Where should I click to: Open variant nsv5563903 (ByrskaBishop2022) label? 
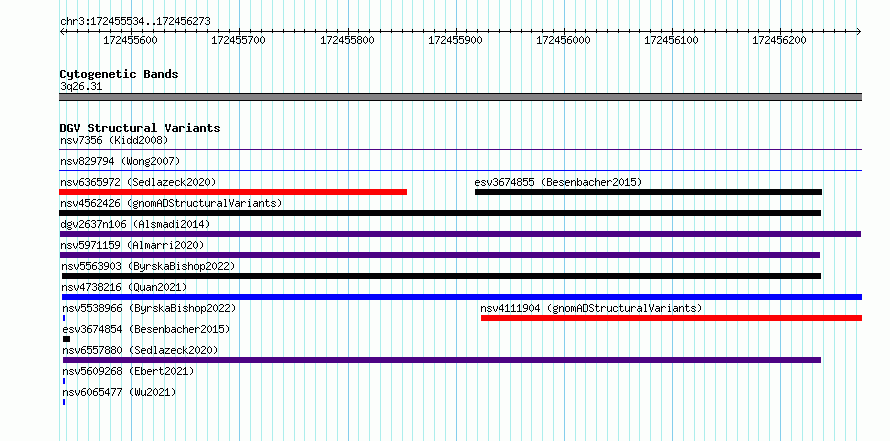tap(148, 266)
